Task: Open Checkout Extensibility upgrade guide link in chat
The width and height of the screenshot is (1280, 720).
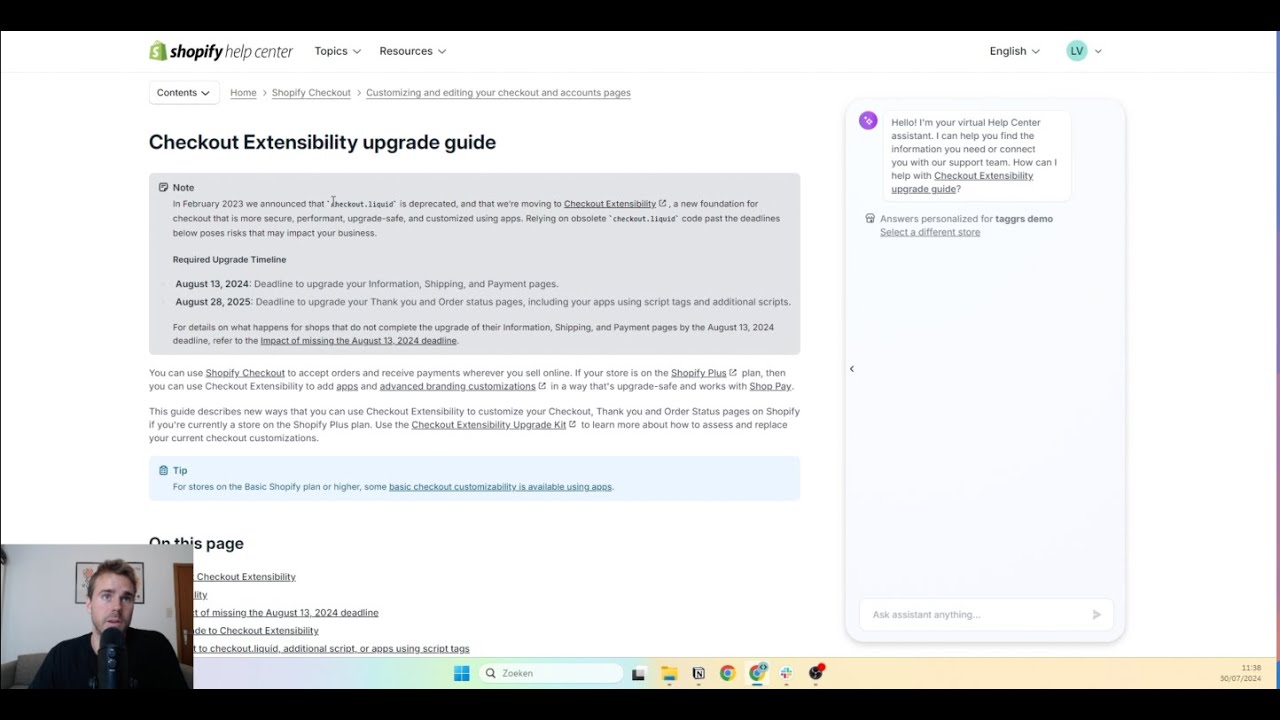Action: pos(962,182)
